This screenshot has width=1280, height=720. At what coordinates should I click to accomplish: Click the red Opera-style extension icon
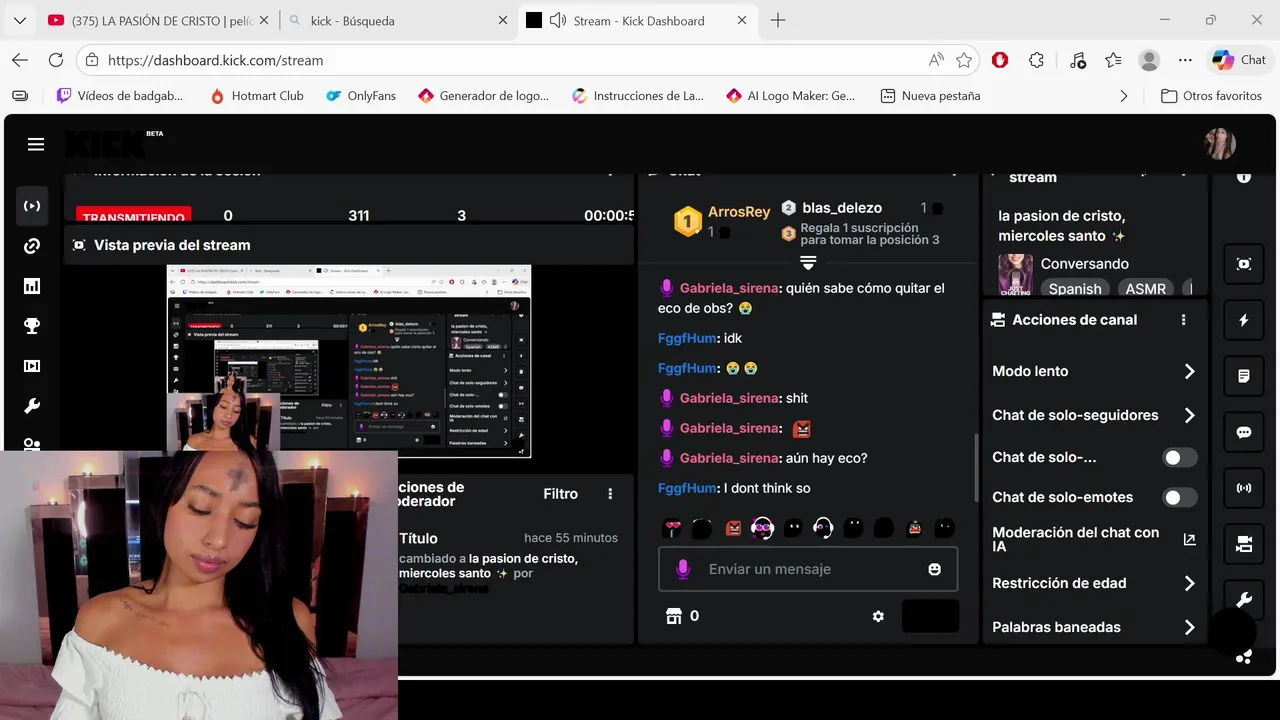click(1000, 60)
